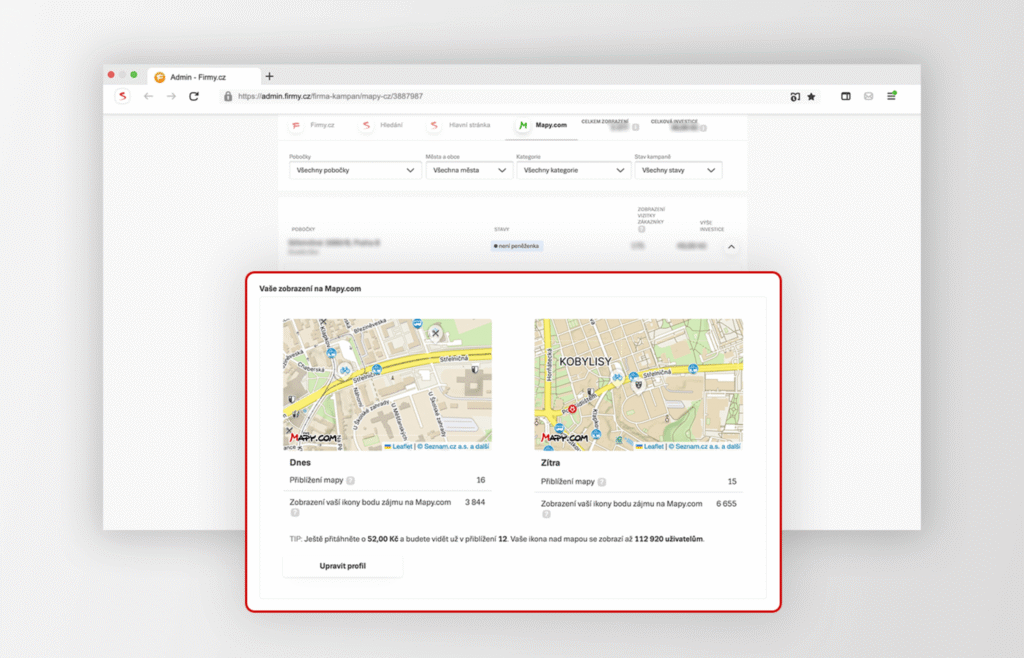
Task: Click the red circular marker on Zítra map
Action: coord(572,409)
